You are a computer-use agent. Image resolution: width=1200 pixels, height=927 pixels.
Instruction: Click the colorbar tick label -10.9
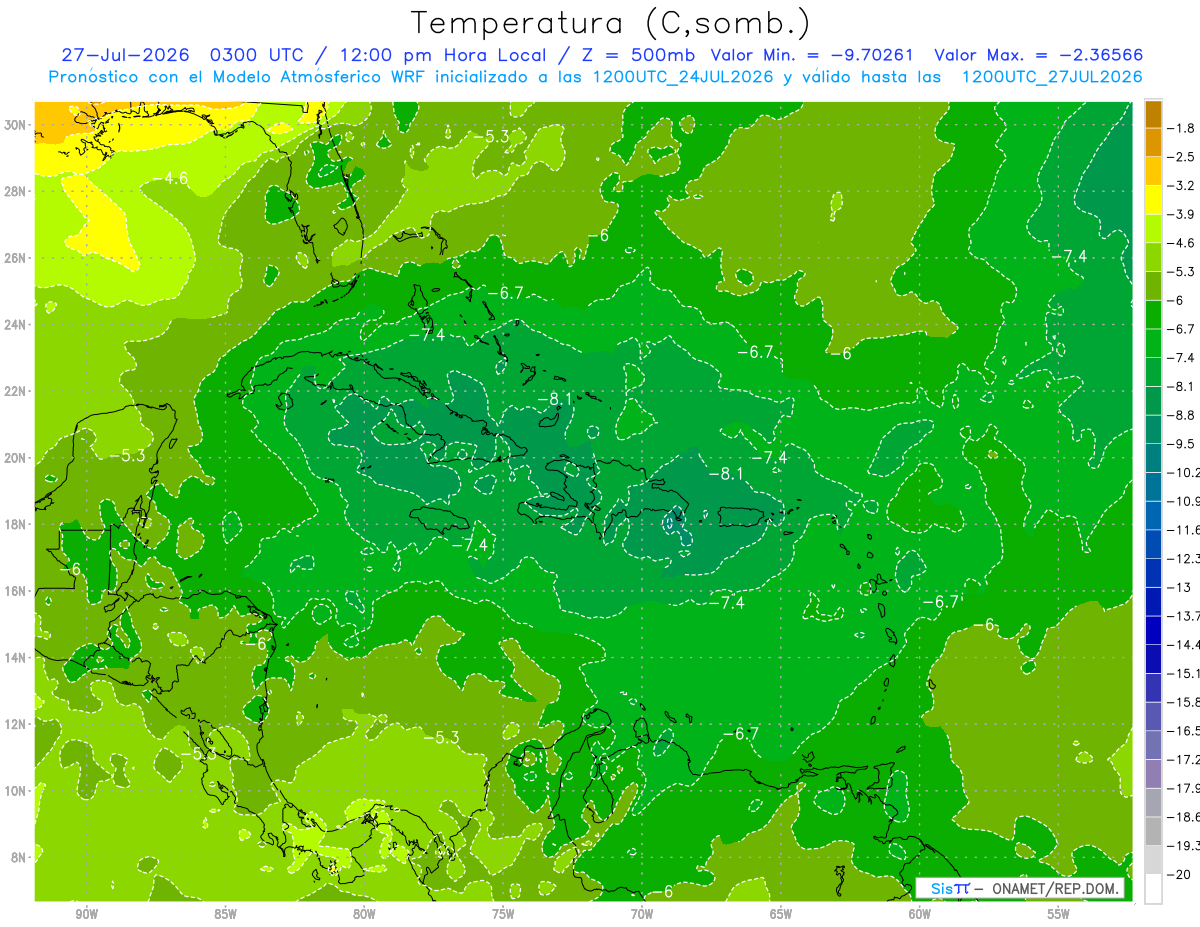pos(1184,501)
